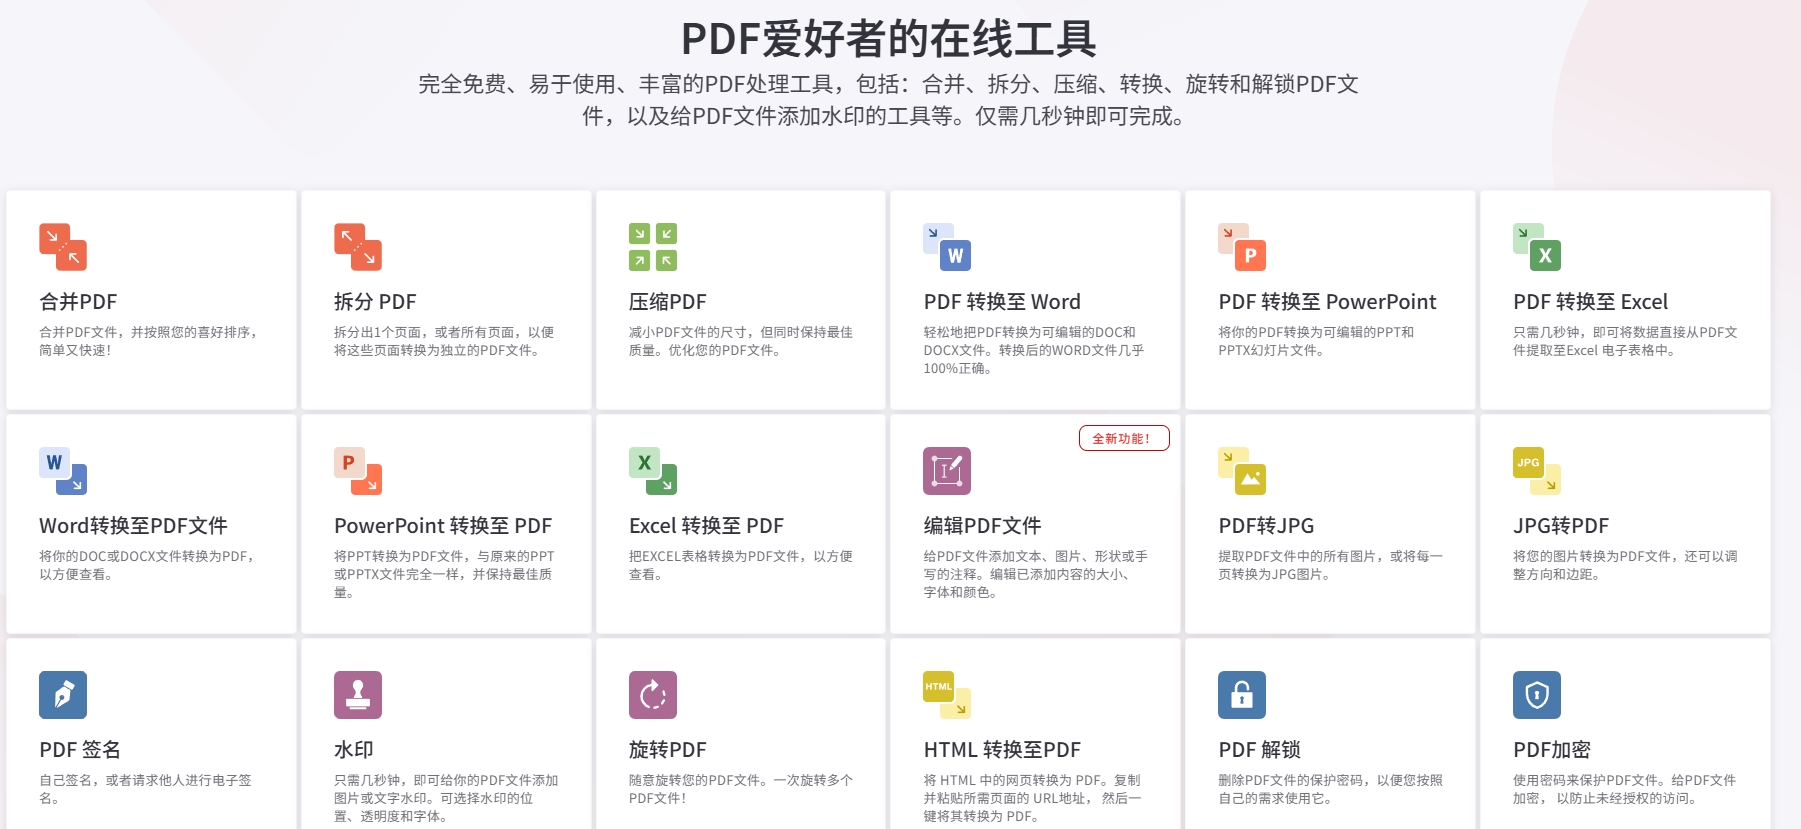The width and height of the screenshot is (1801, 829).
Task: Click description starting 轻松地把PDF转换为可编辑的DOC
Action: tap(1034, 350)
